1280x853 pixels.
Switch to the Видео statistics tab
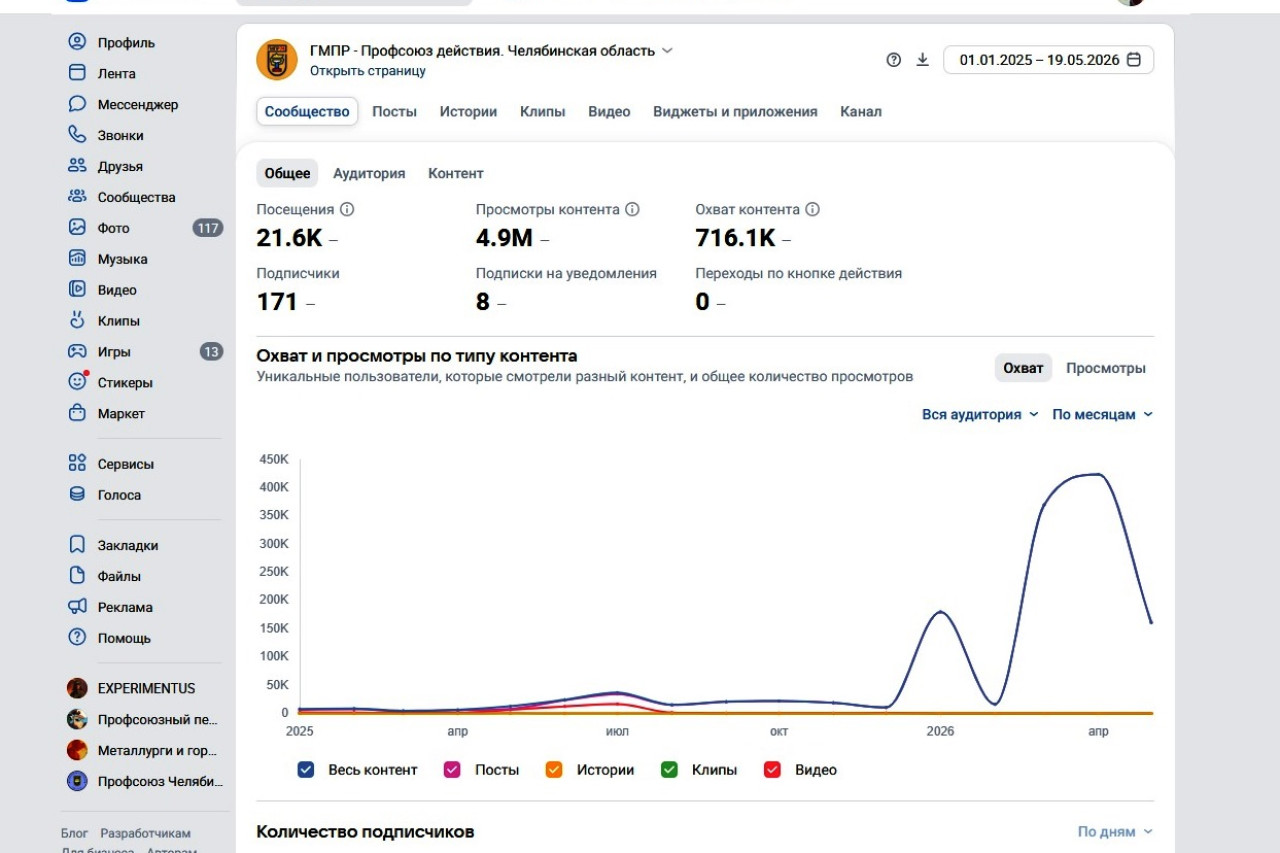pos(609,112)
